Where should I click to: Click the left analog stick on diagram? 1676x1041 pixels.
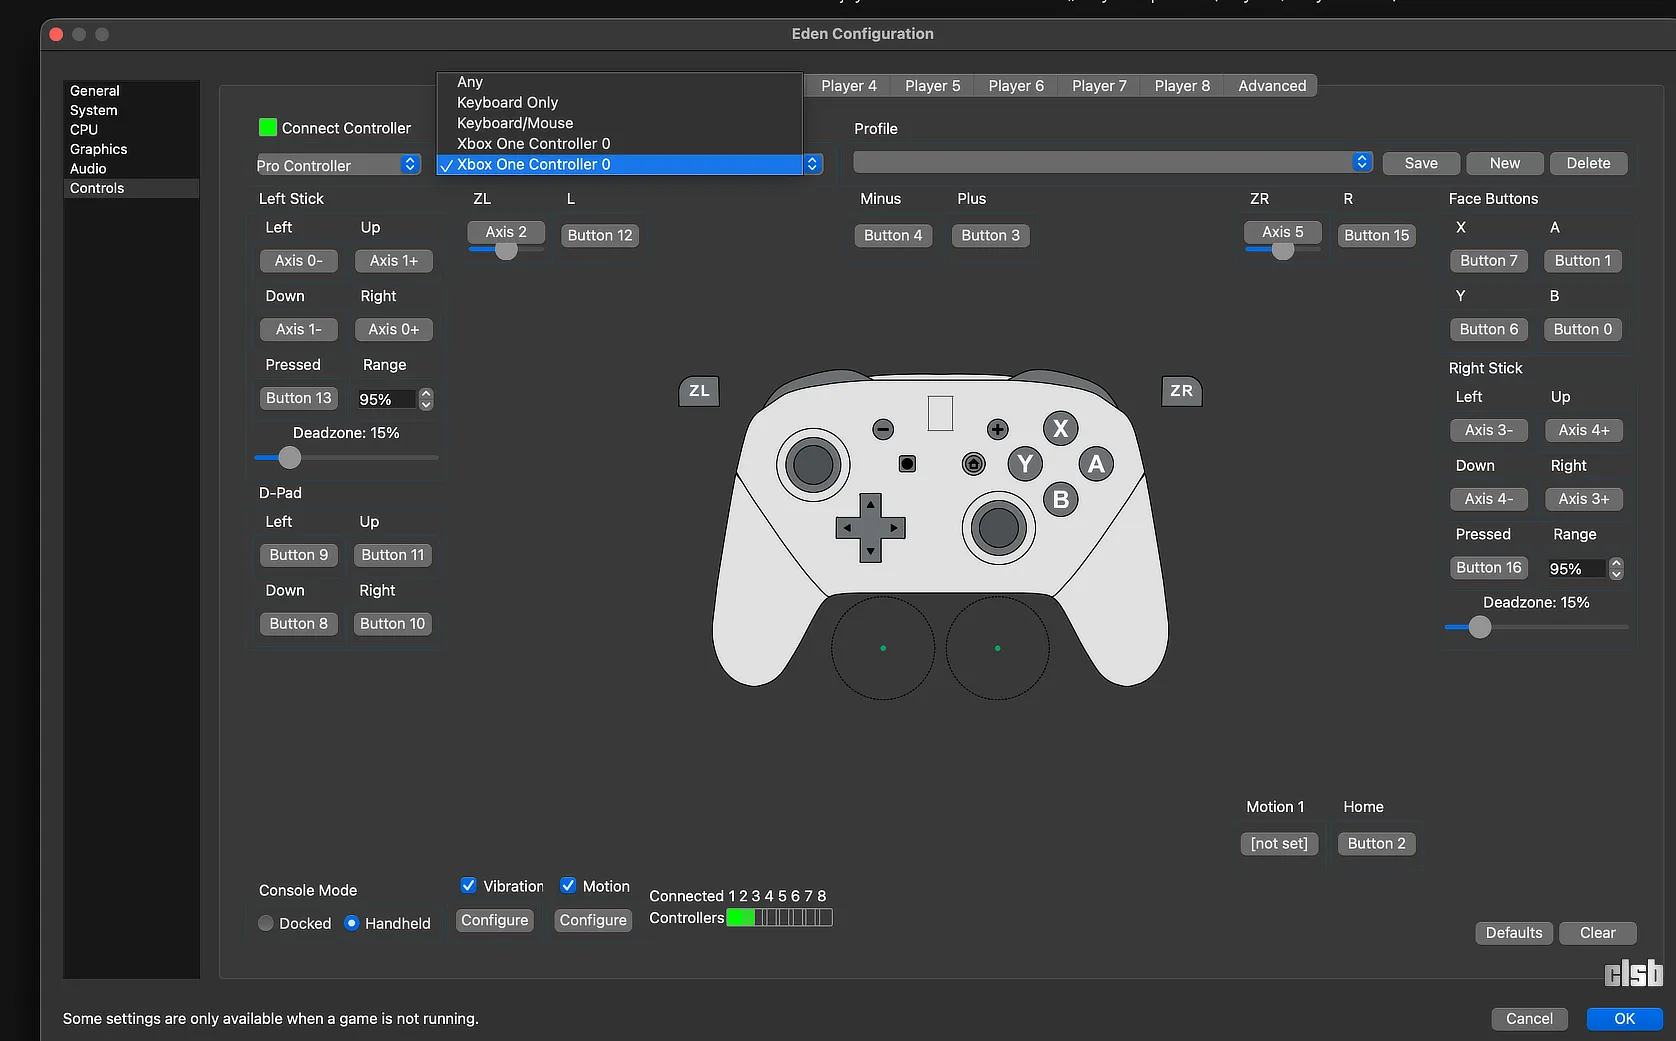(x=812, y=465)
